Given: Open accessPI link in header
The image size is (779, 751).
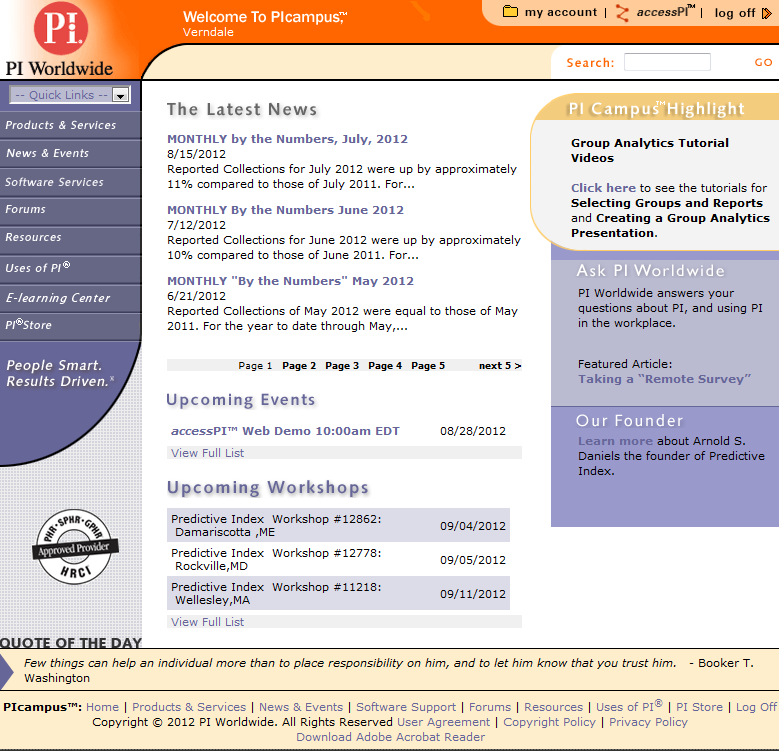Looking at the screenshot, I should [x=666, y=11].
